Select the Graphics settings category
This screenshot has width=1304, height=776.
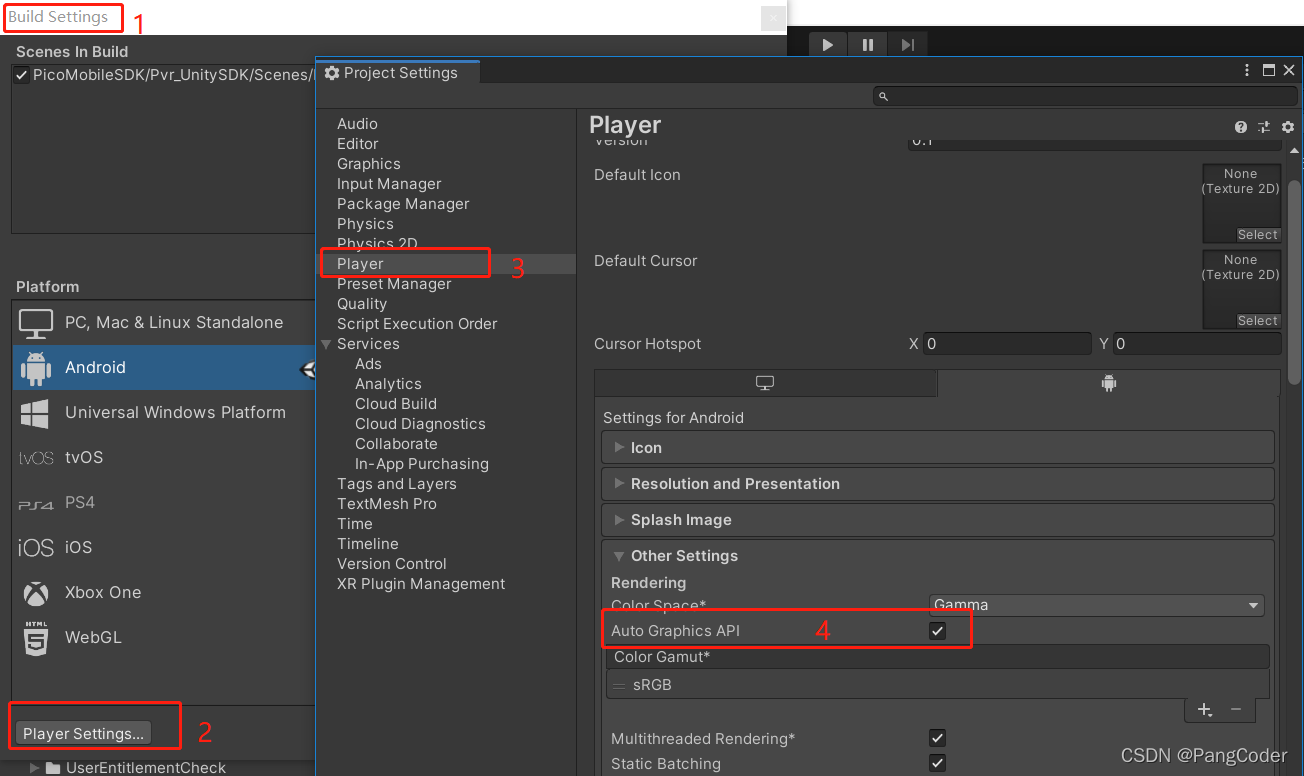[x=368, y=164]
